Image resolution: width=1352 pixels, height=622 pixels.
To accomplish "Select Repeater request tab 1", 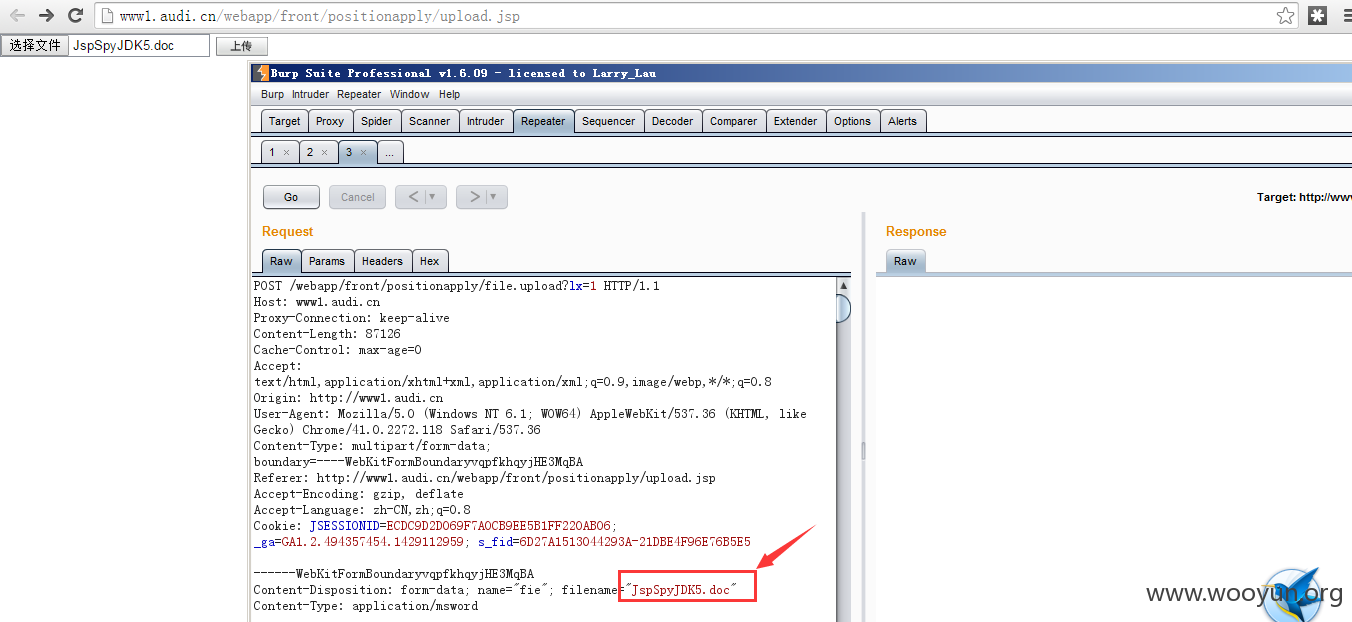I will pyautogui.click(x=272, y=152).
